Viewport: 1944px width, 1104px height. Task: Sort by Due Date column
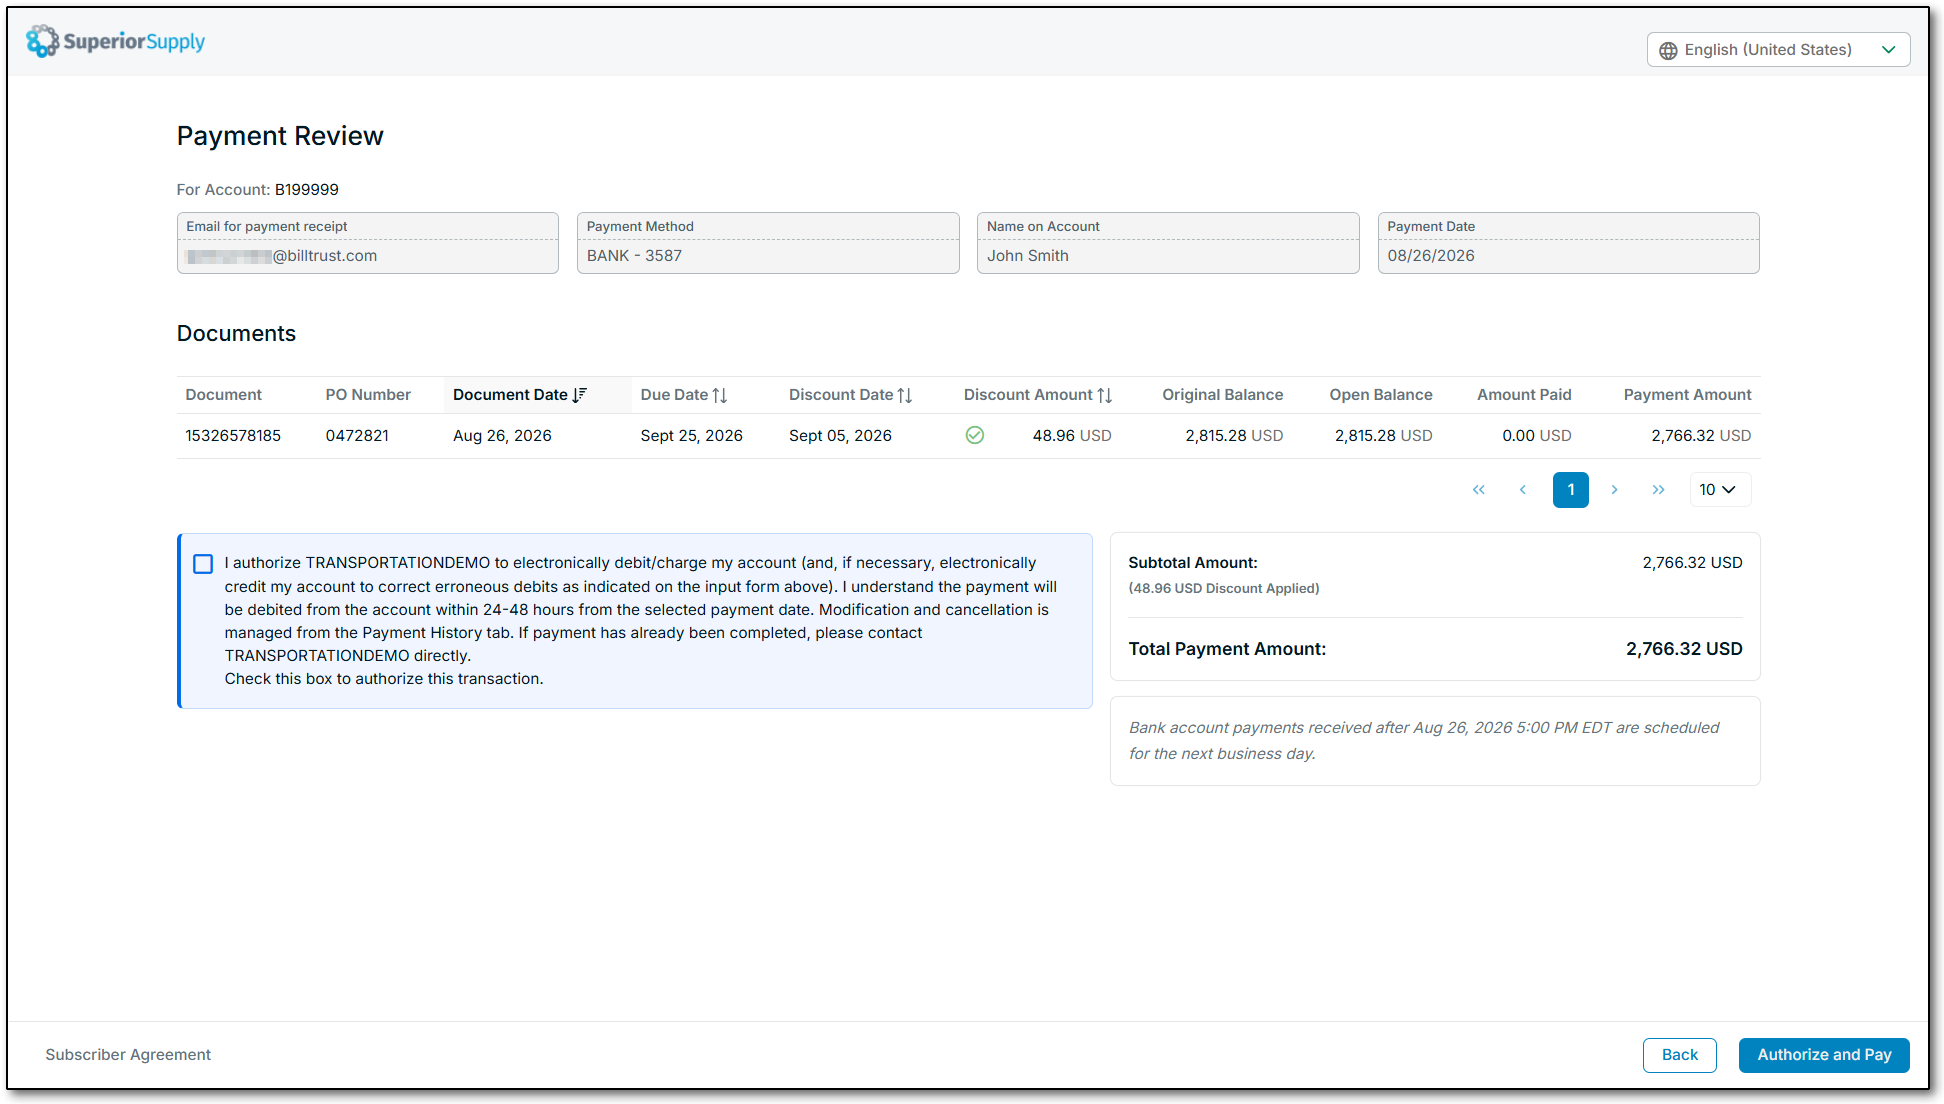pyautogui.click(x=684, y=395)
